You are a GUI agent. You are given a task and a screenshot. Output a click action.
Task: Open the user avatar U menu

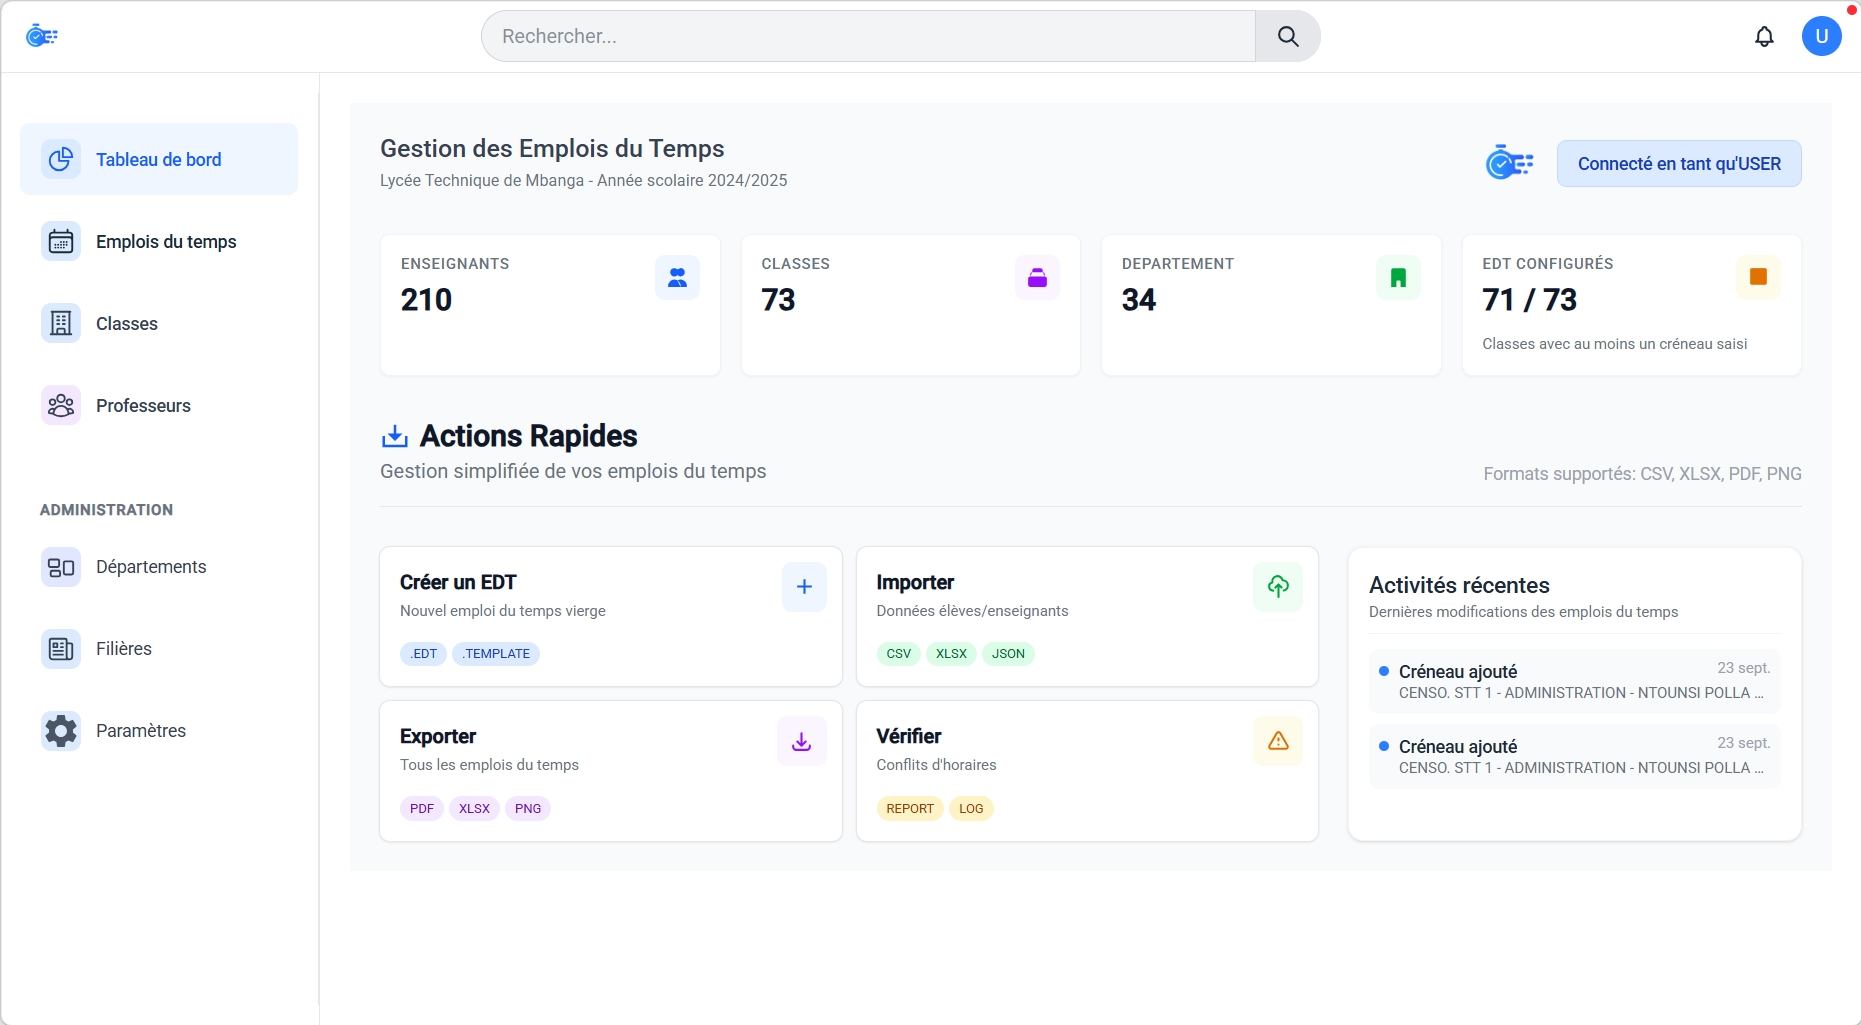tap(1821, 37)
